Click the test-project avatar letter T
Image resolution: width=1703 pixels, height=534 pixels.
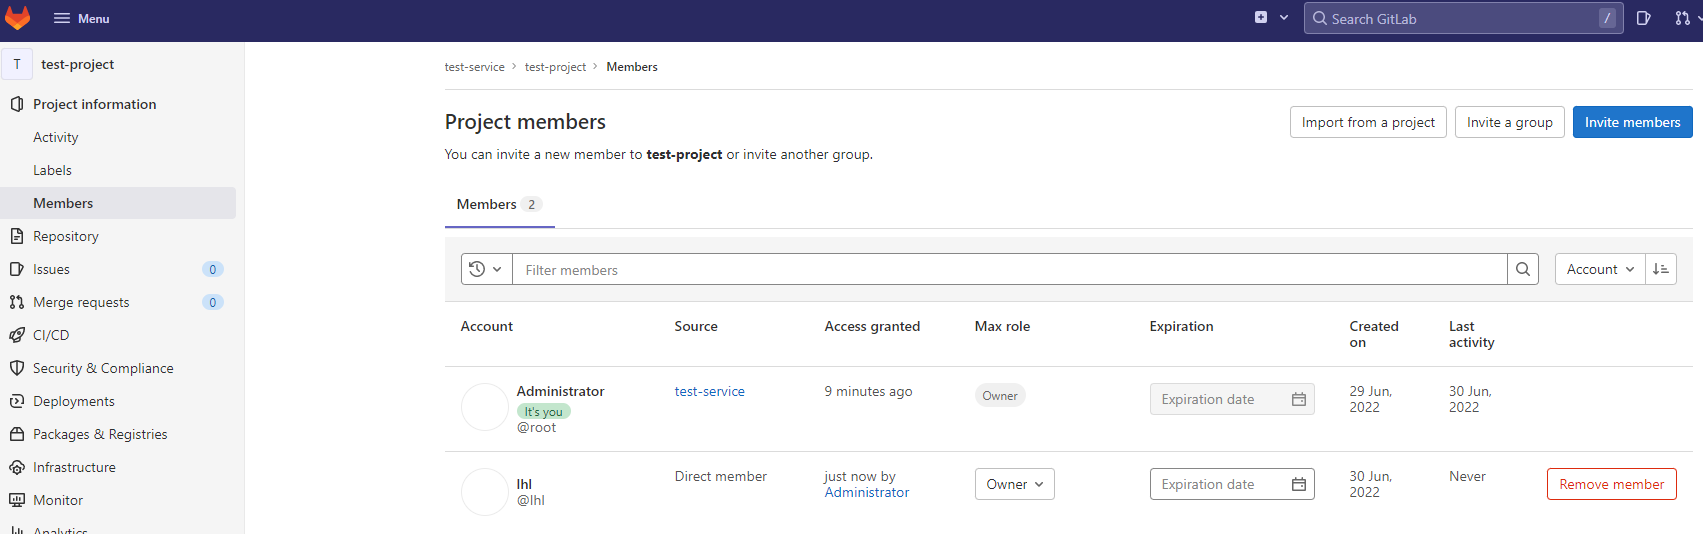(17, 64)
